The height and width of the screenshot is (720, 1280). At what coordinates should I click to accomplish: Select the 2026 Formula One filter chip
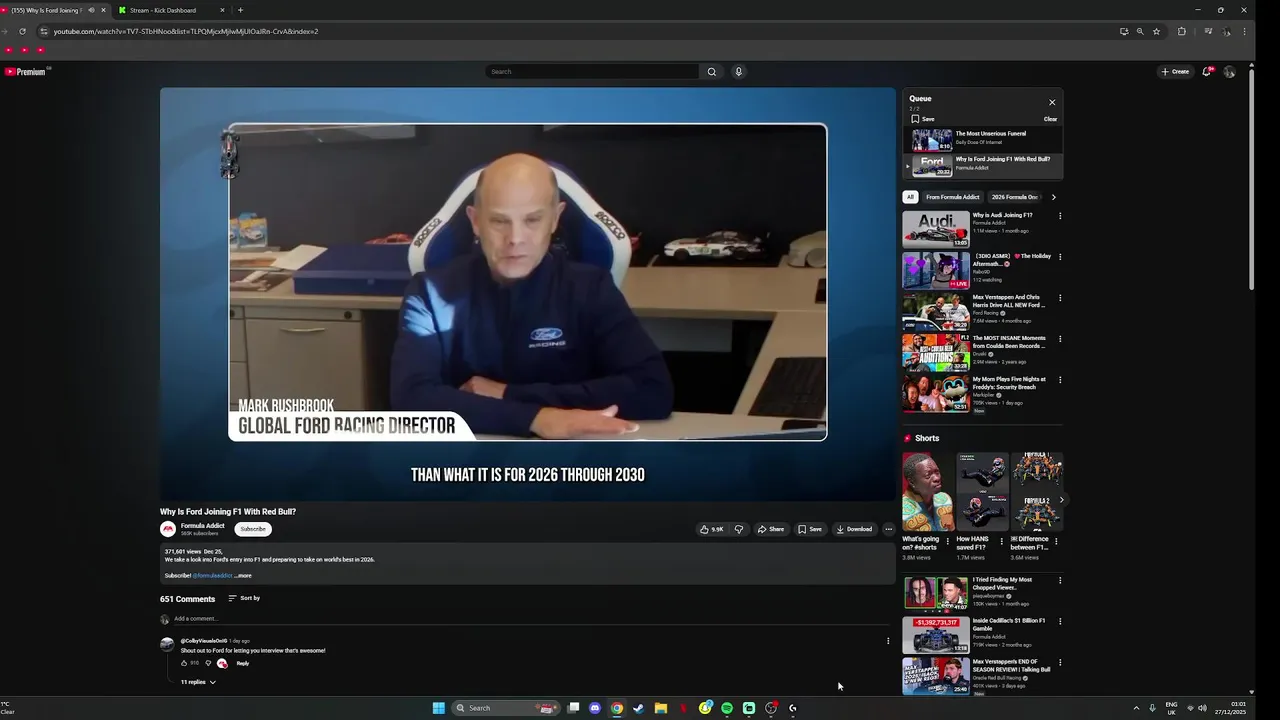tap(1014, 197)
